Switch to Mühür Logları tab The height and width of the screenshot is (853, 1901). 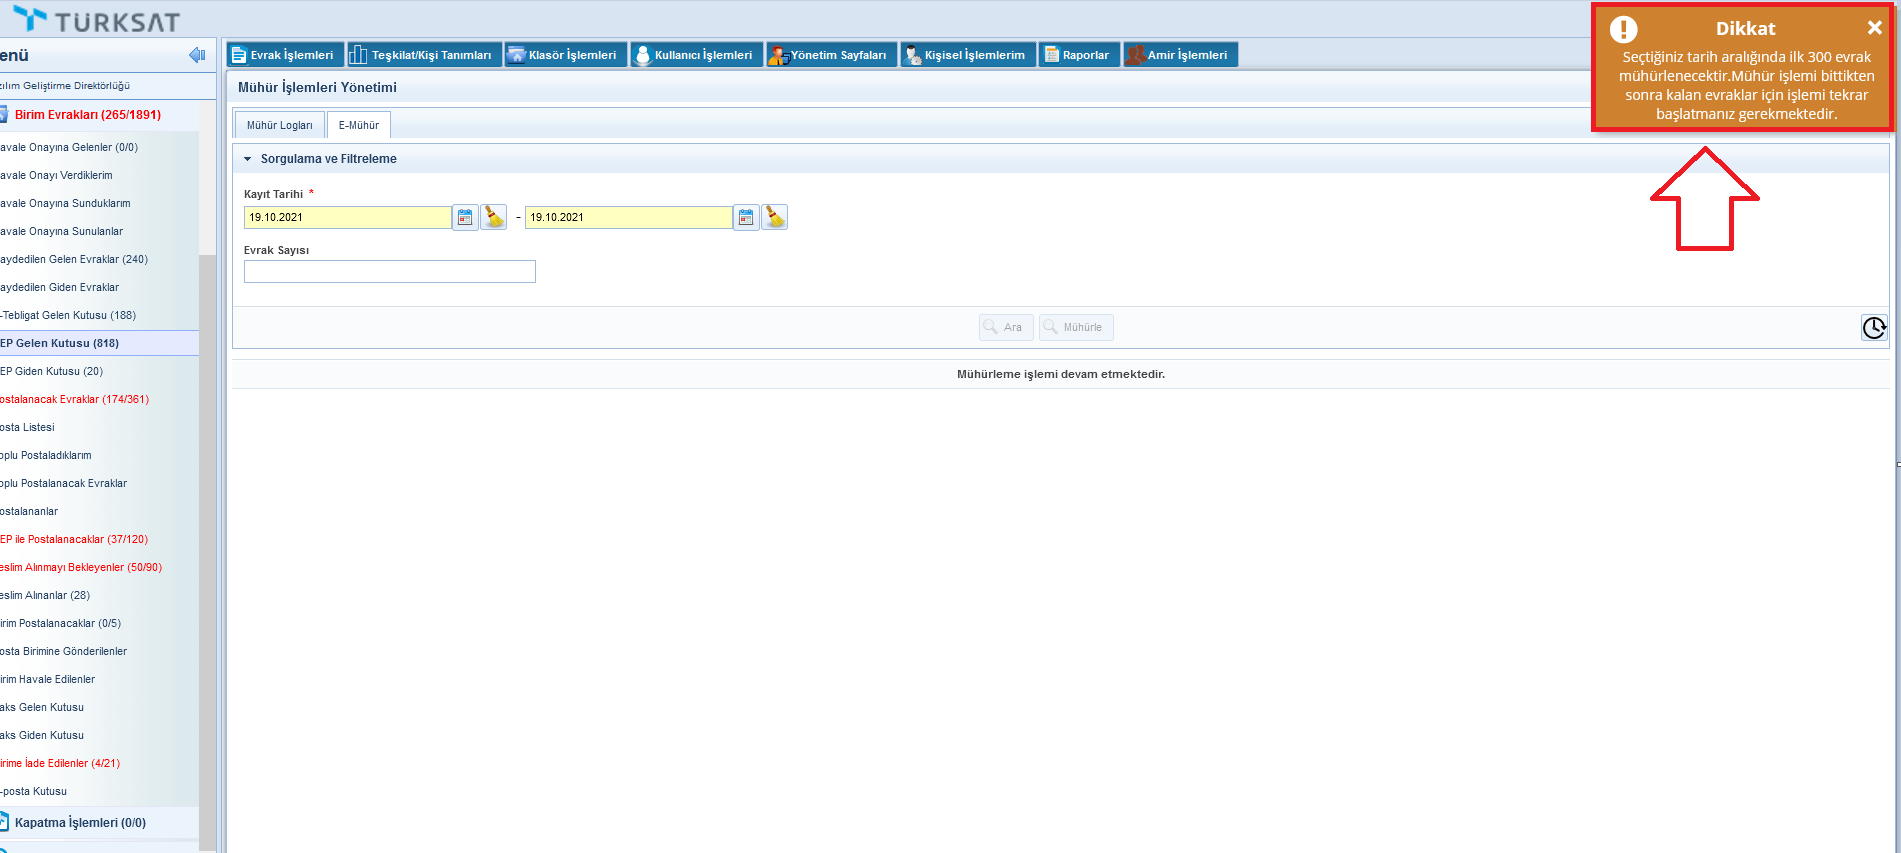[279, 125]
